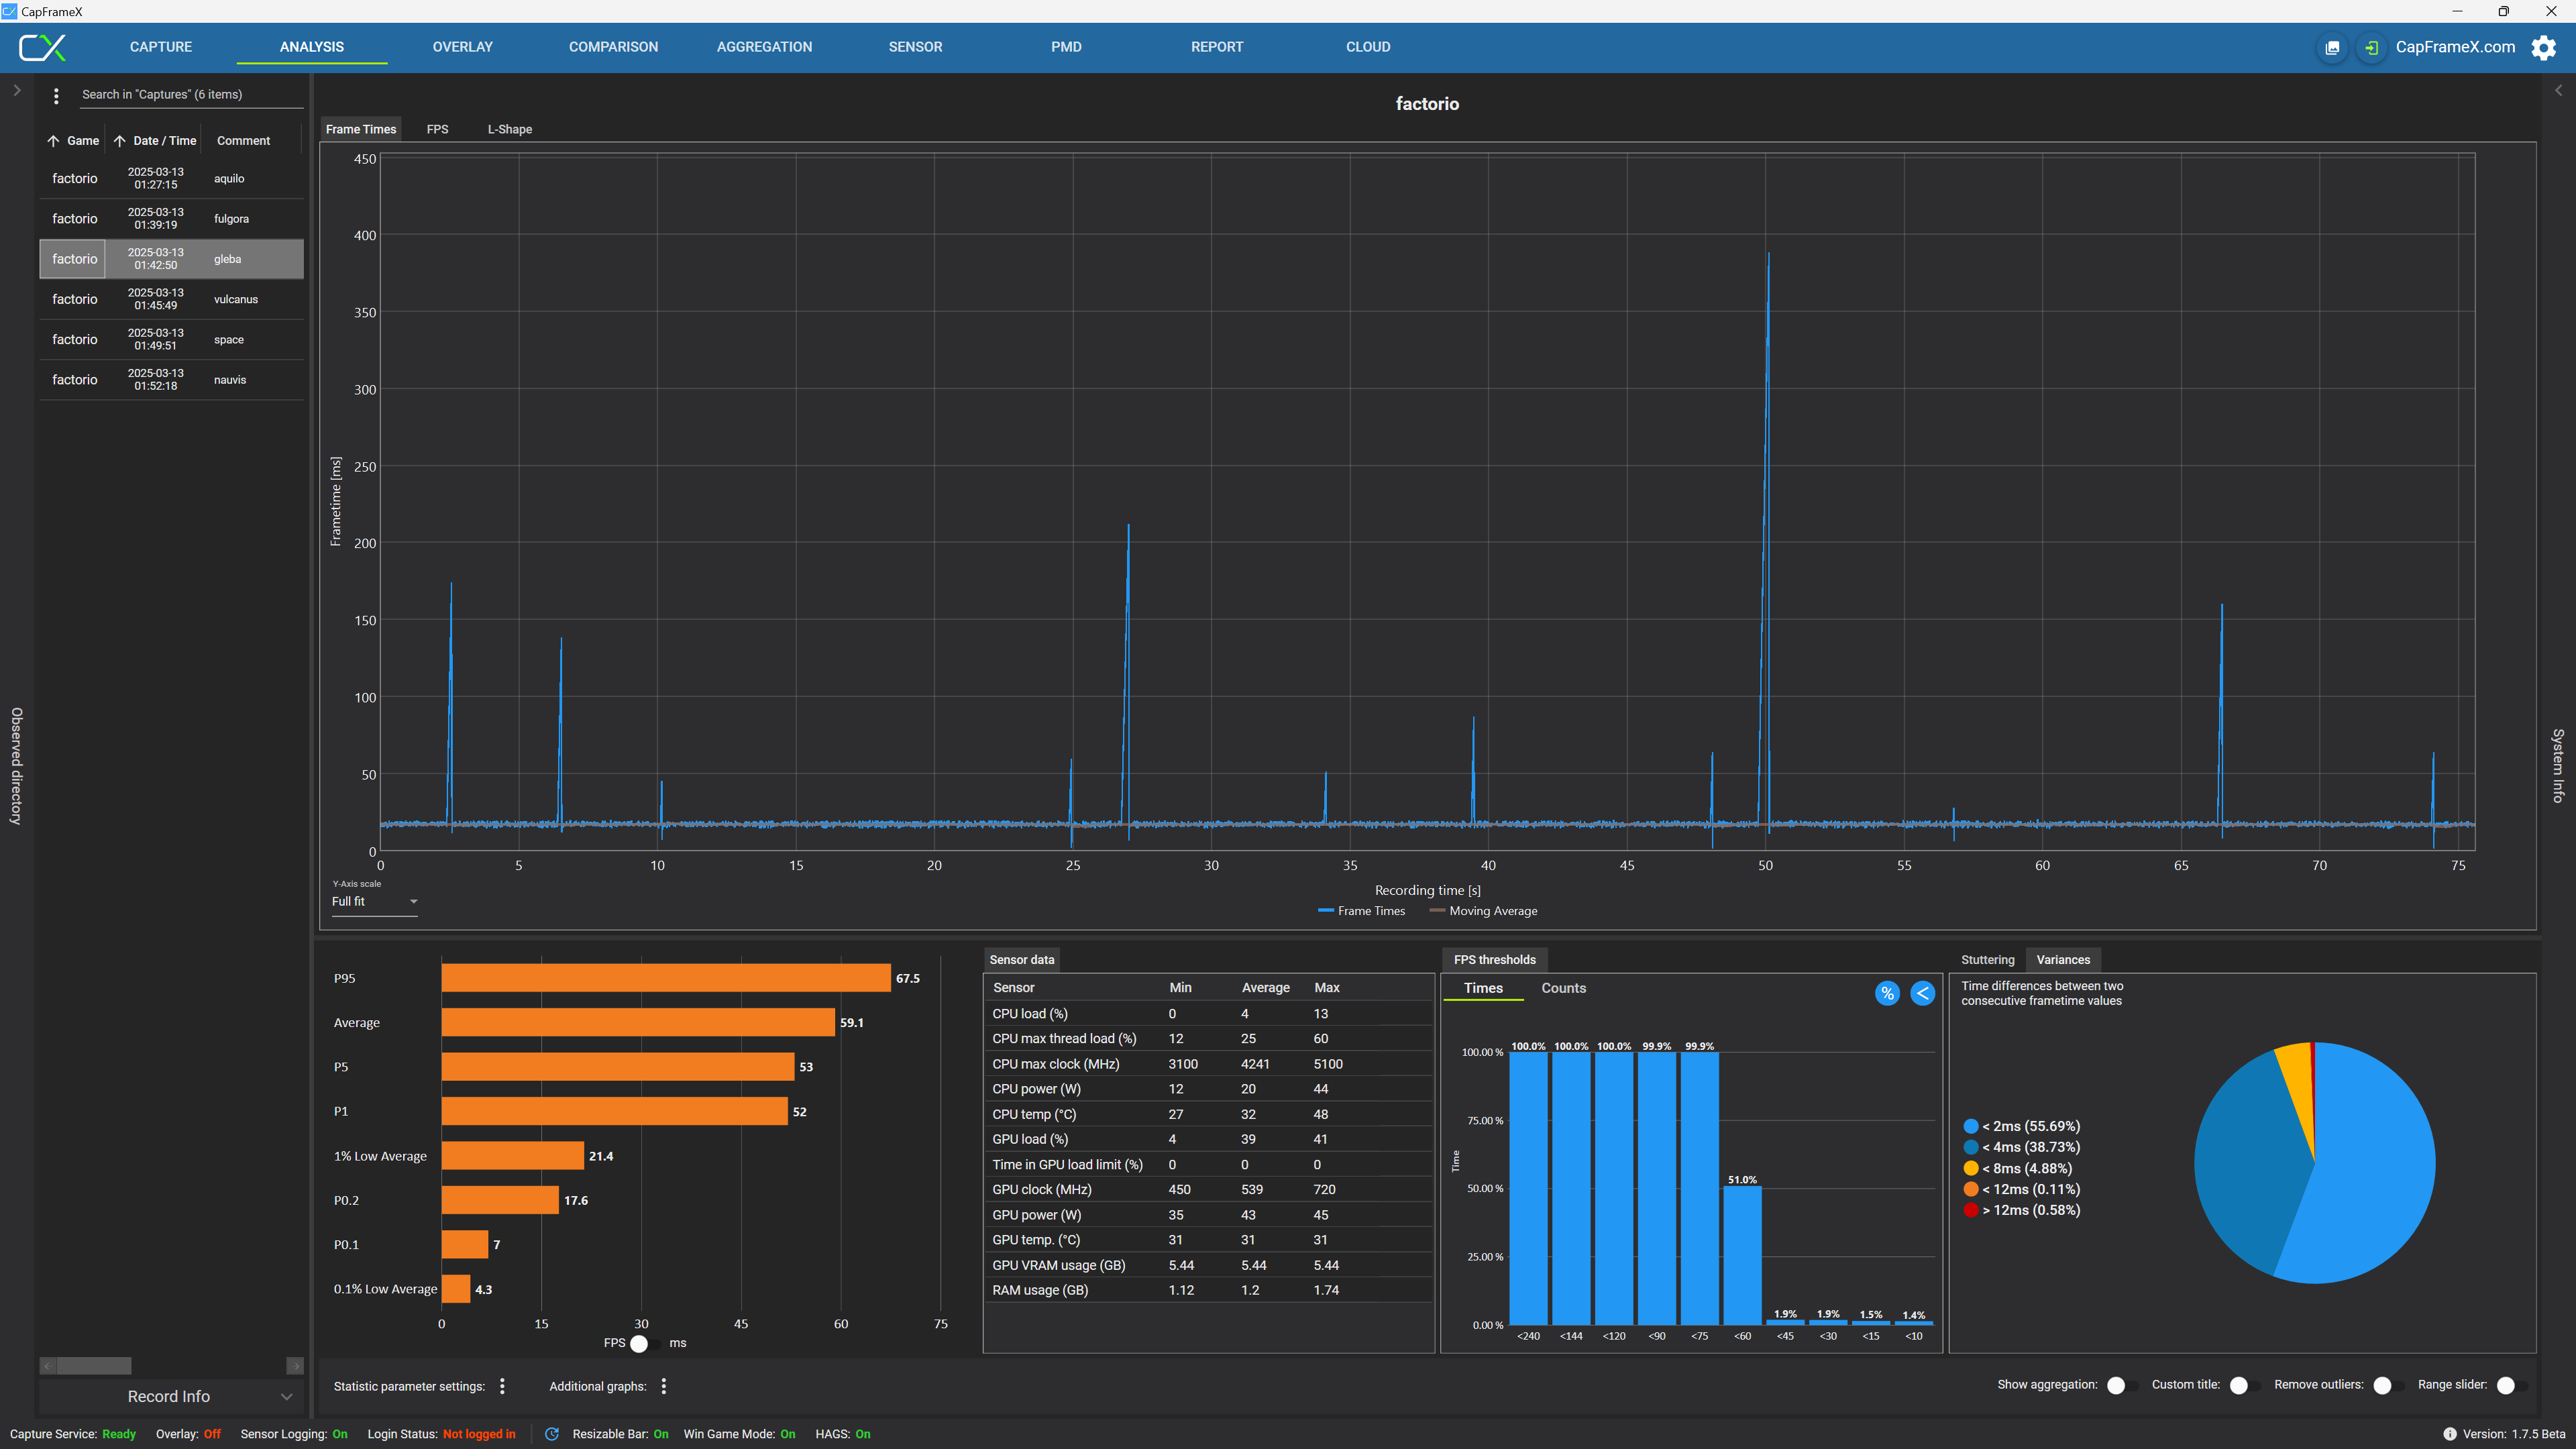Click the app icon in title bar

coord(10,11)
